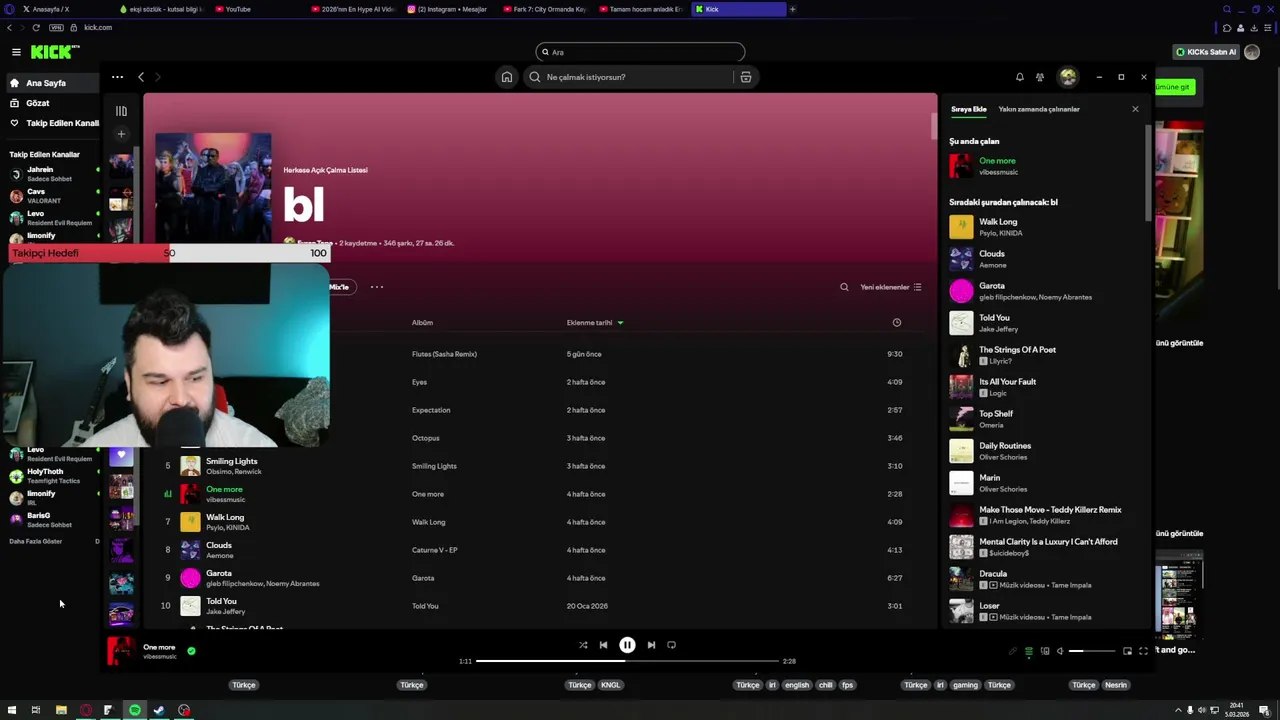The width and height of the screenshot is (1280, 720).
Task: Sort by duration clock icon column
Action: pyautogui.click(x=897, y=323)
